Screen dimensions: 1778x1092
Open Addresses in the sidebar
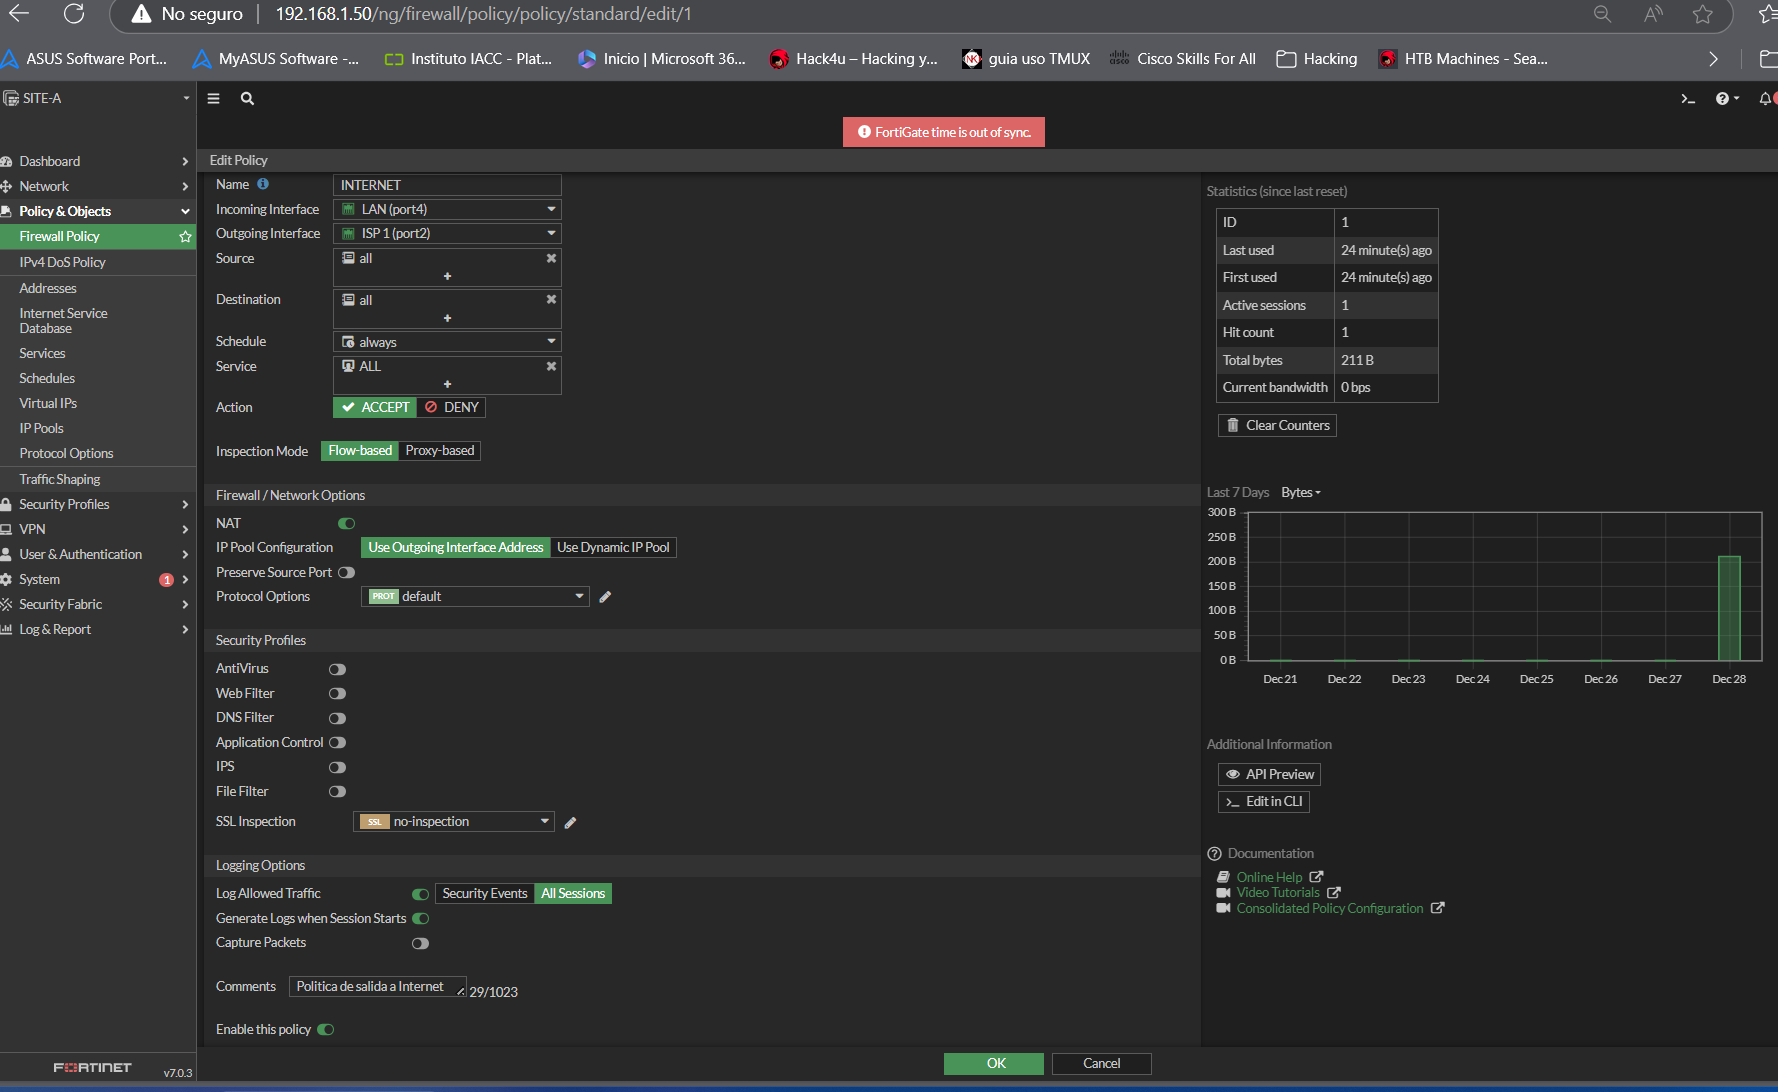click(x=48, y=288)
